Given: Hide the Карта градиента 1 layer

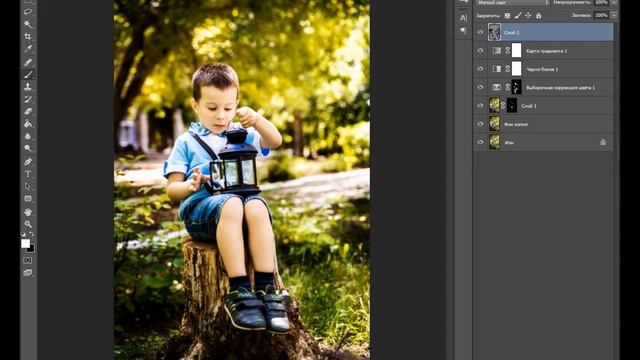Looking at the screenshot, I should [x=480, y=51].
